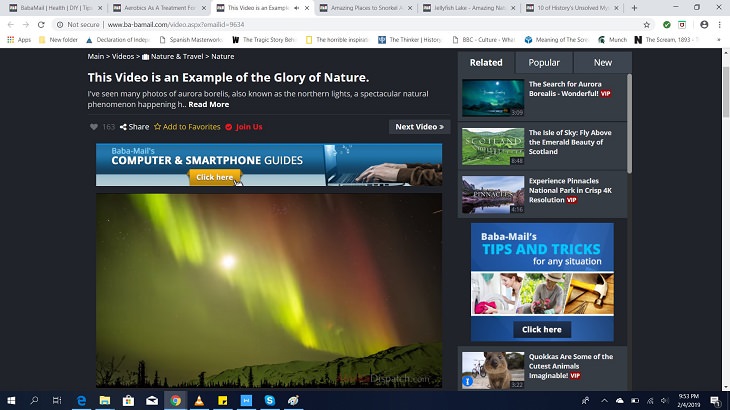Image resolution: width=730 pixels, height=410 pixels.
Task: Switch to the Popular tab
Action: [544, 62]
